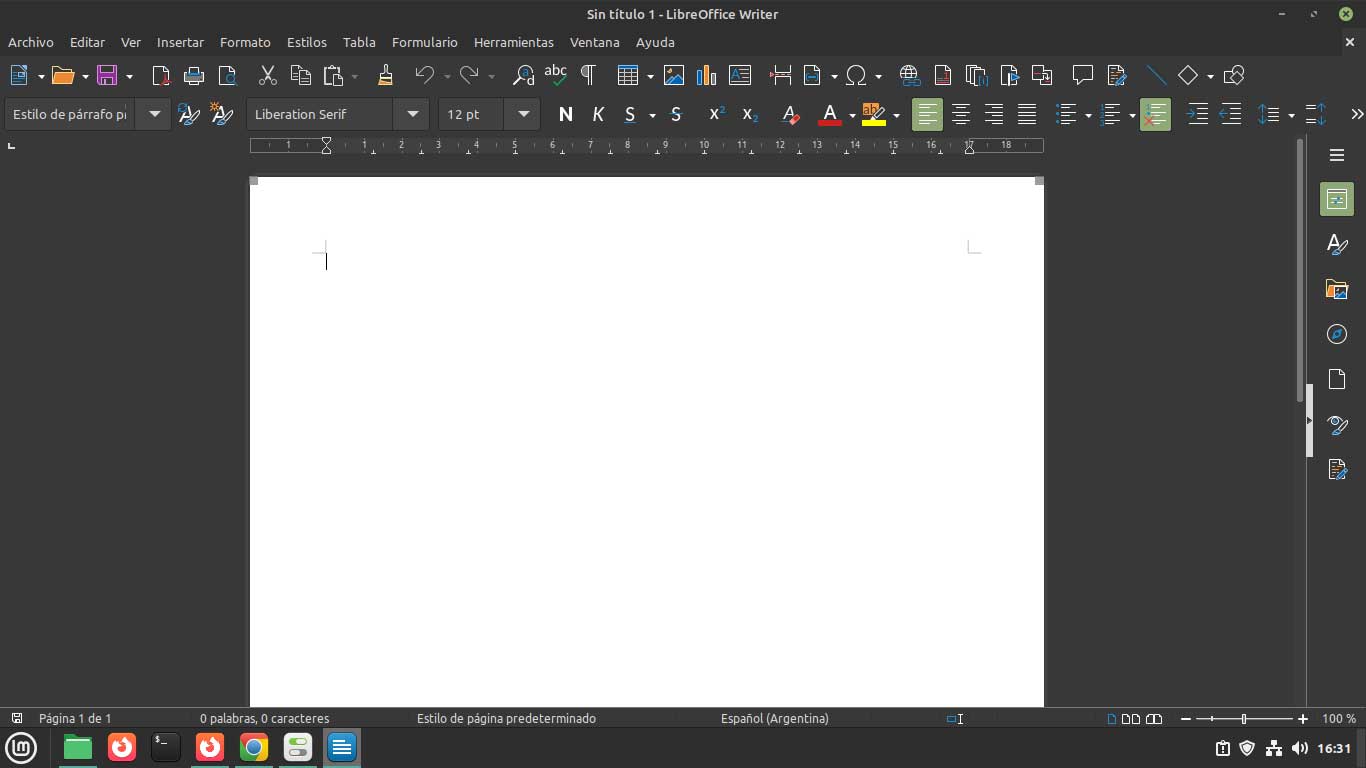
Task: Click the Copy icon
Action: [x=301, y=75]
